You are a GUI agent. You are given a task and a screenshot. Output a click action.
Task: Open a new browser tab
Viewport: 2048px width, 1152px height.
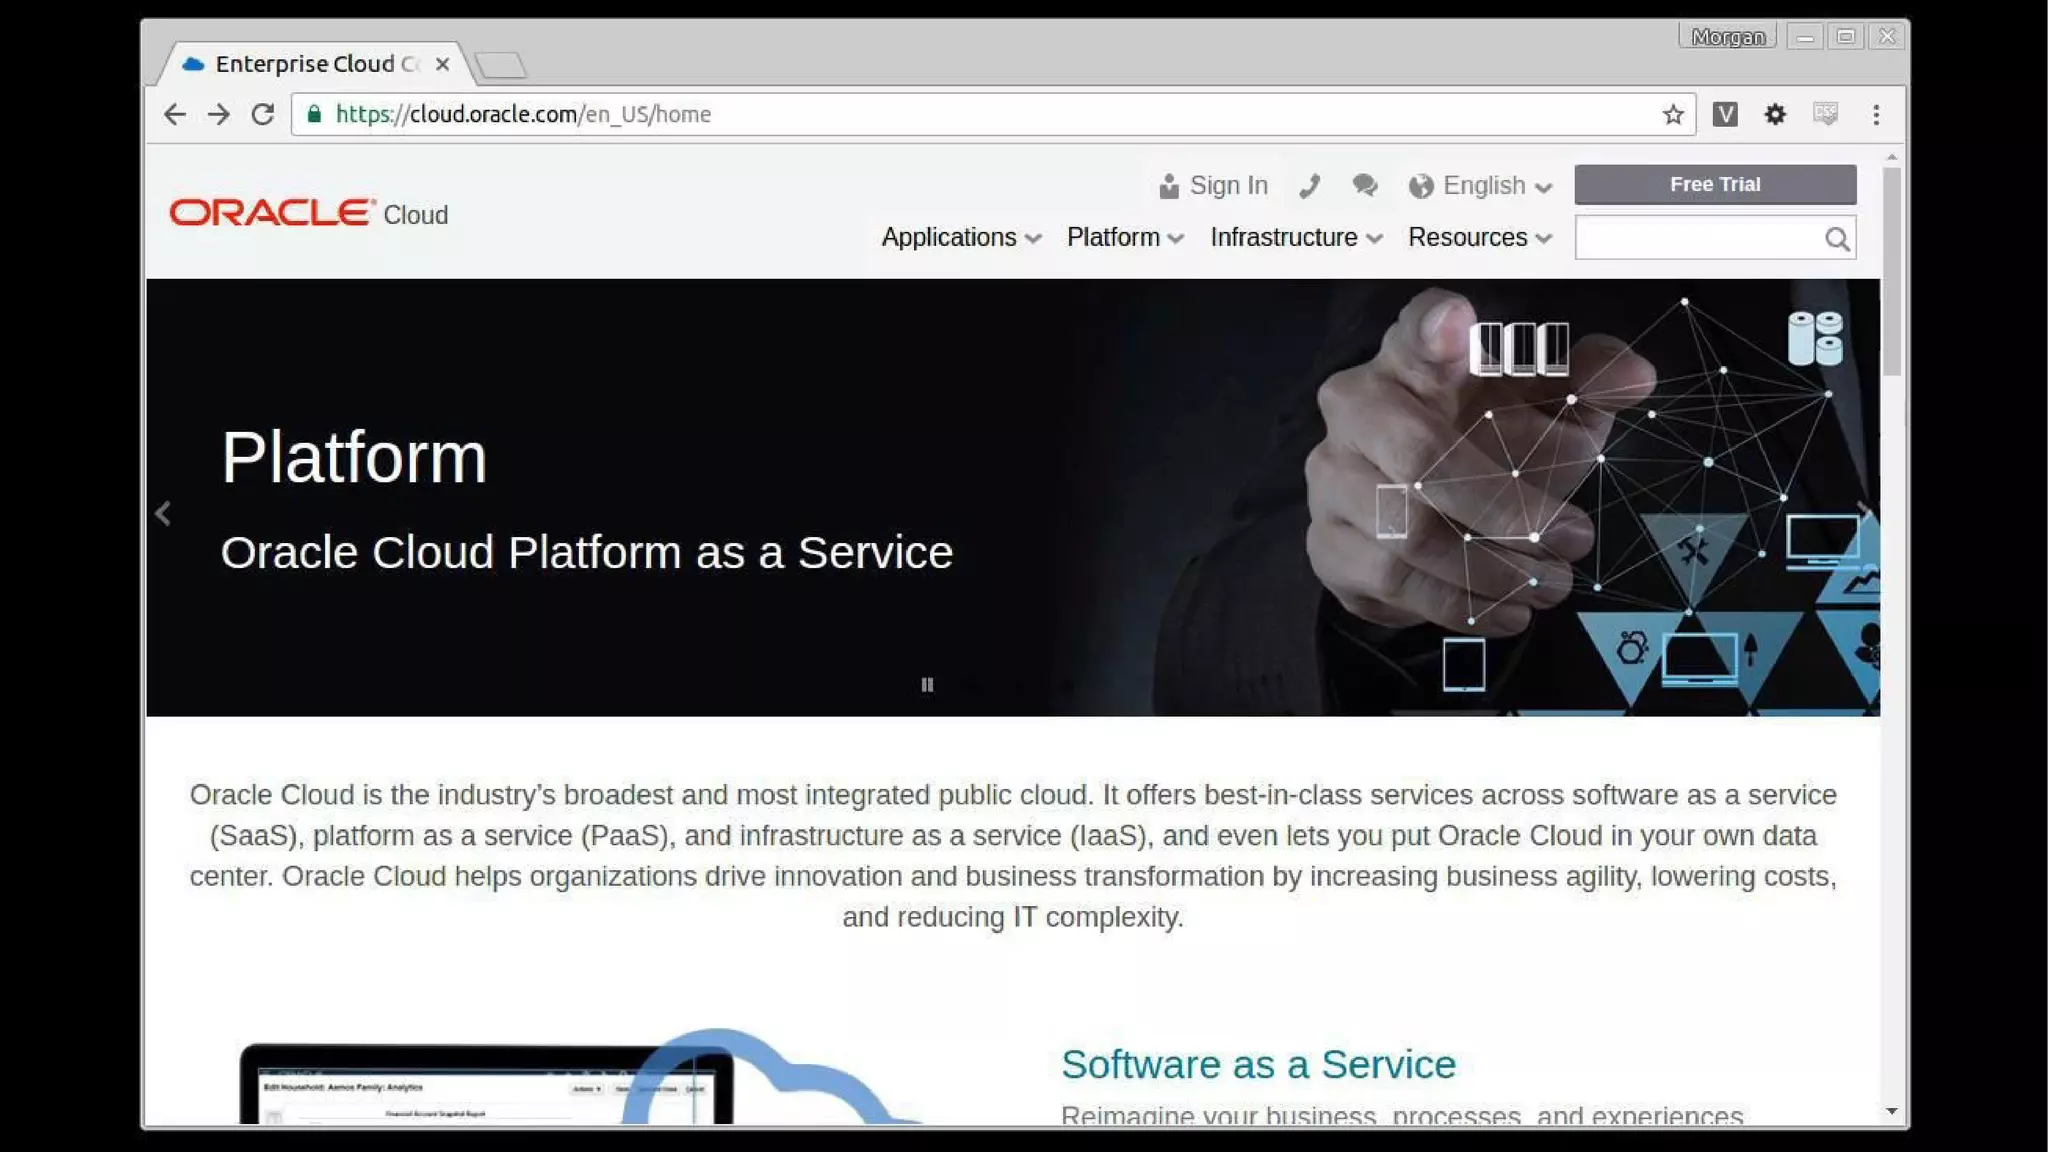click(x=500, y=66)
